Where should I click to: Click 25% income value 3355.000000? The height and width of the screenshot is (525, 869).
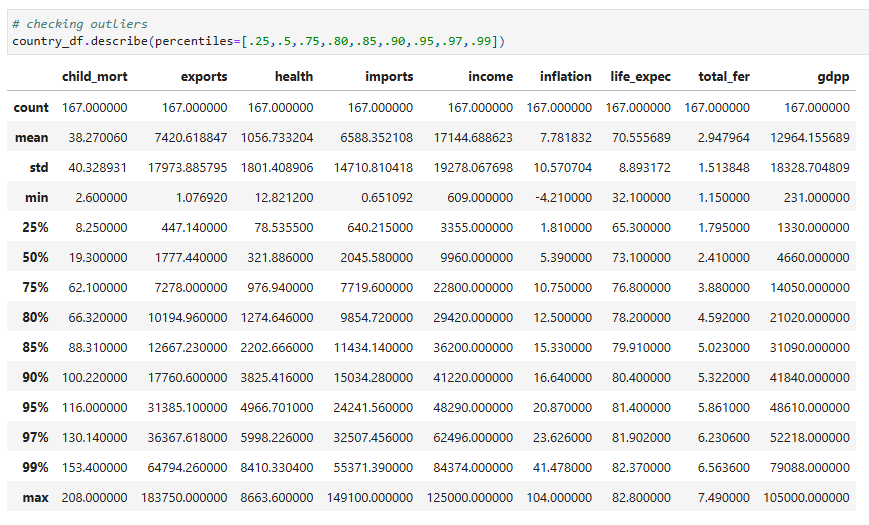tap(477, 227)
